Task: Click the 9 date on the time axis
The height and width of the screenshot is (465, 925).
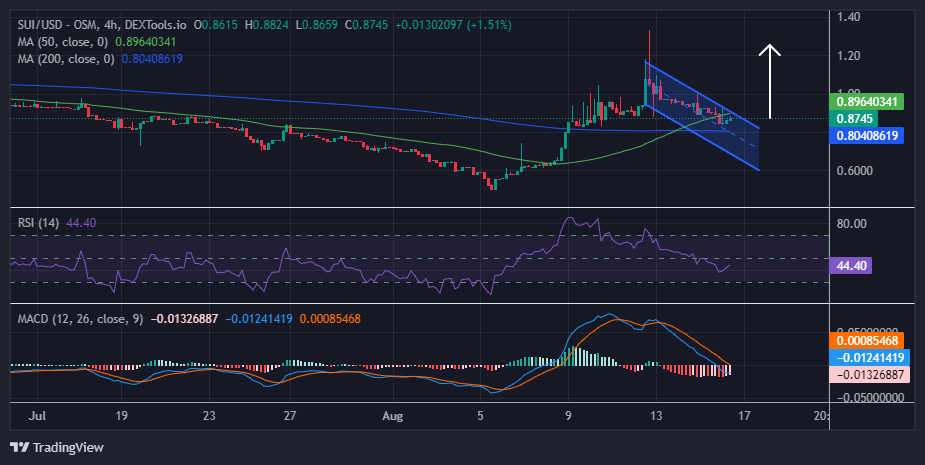Action: [x=568, y=416]
